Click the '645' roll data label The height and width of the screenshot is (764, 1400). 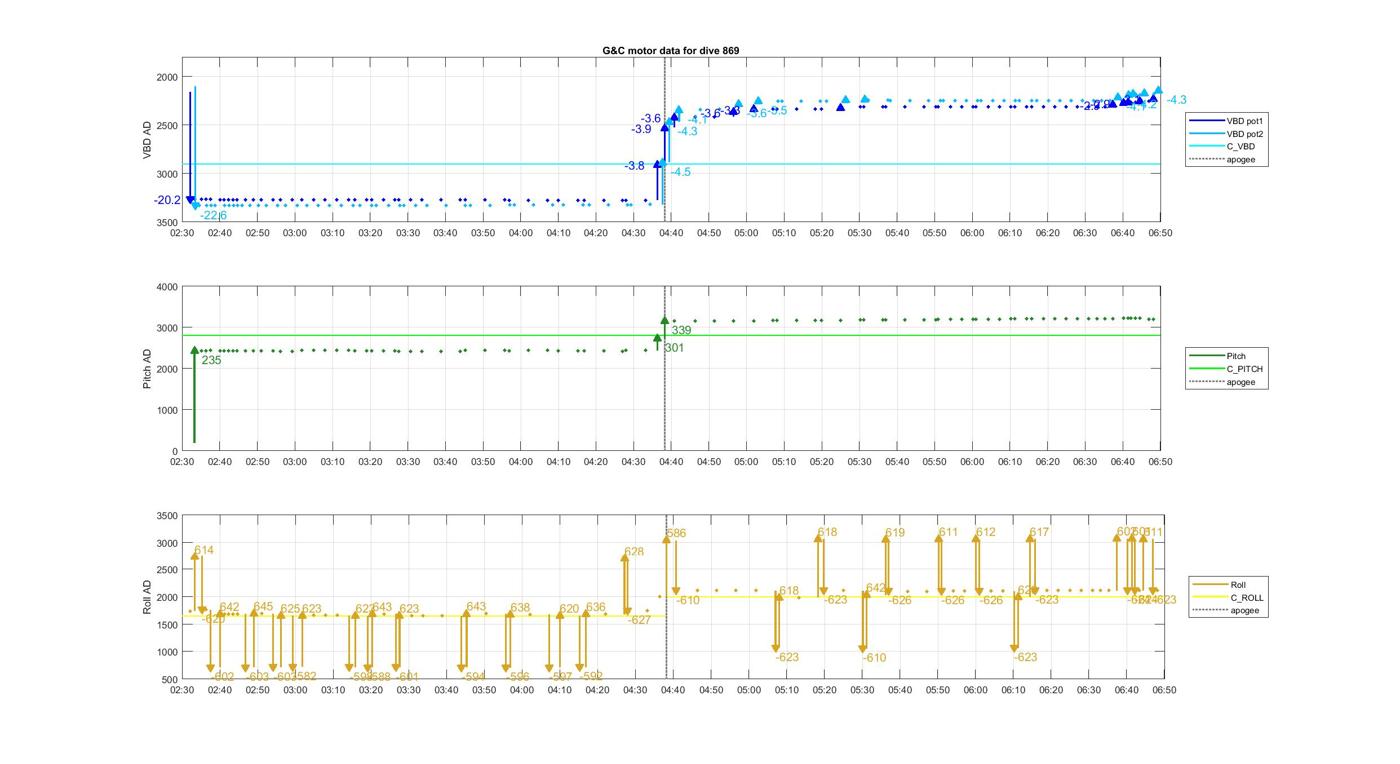tap(263, 607)
